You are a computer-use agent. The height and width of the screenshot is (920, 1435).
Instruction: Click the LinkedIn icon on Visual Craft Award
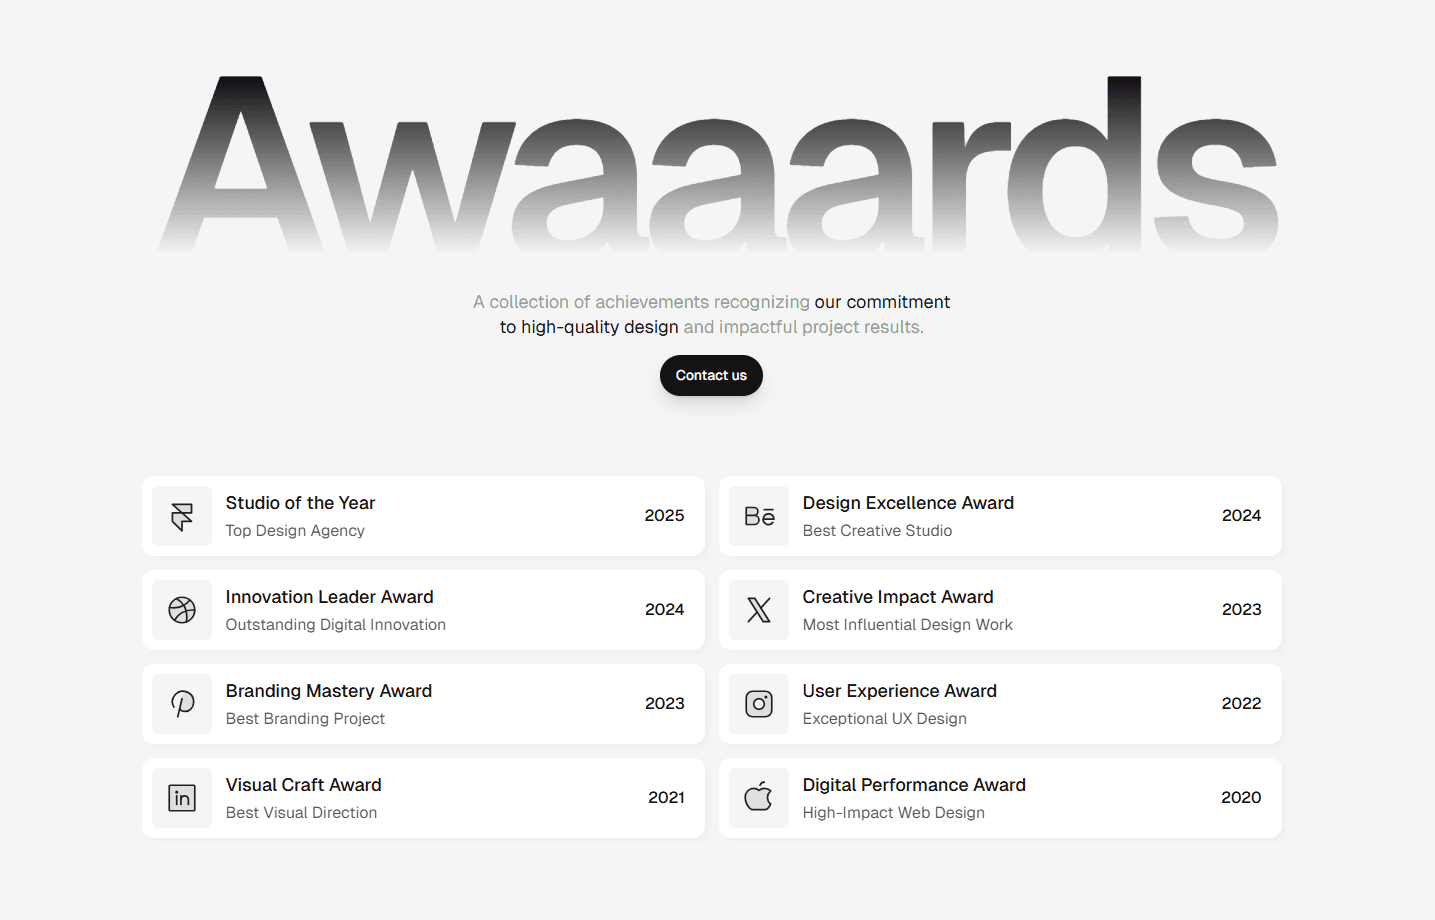182,798
